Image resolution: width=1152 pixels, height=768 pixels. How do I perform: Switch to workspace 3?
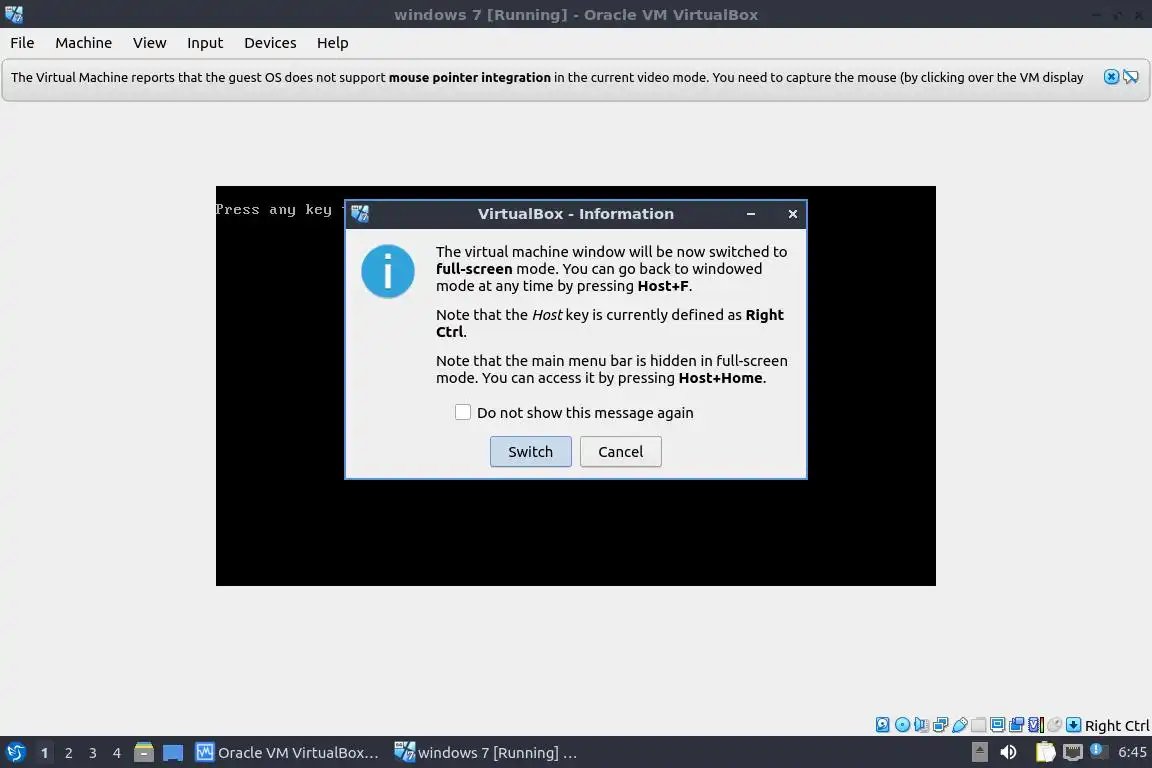pos(93,753)
